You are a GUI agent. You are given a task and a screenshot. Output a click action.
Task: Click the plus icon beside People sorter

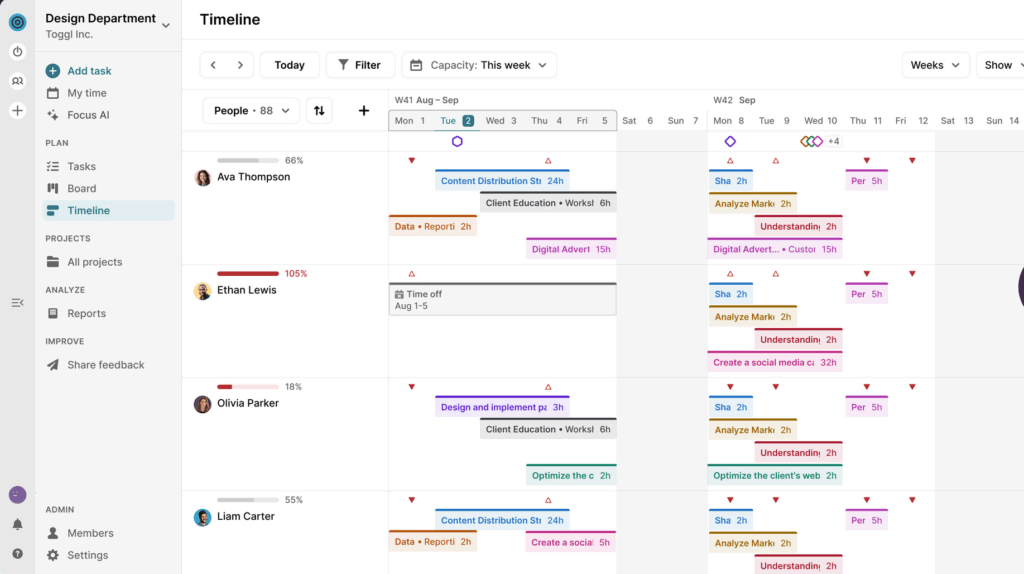tap(364, 111)
